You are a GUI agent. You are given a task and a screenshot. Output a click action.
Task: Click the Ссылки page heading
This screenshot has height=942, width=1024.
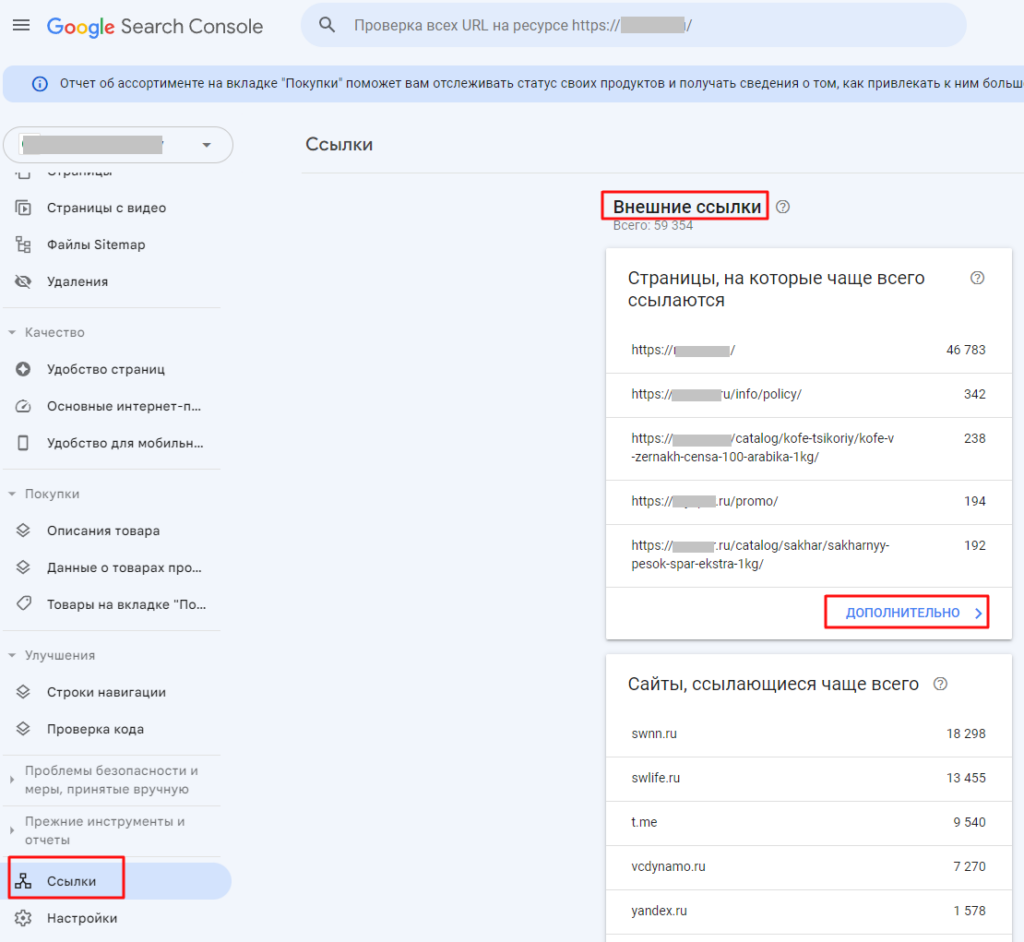pyautogui.click(x=339, y=144)
